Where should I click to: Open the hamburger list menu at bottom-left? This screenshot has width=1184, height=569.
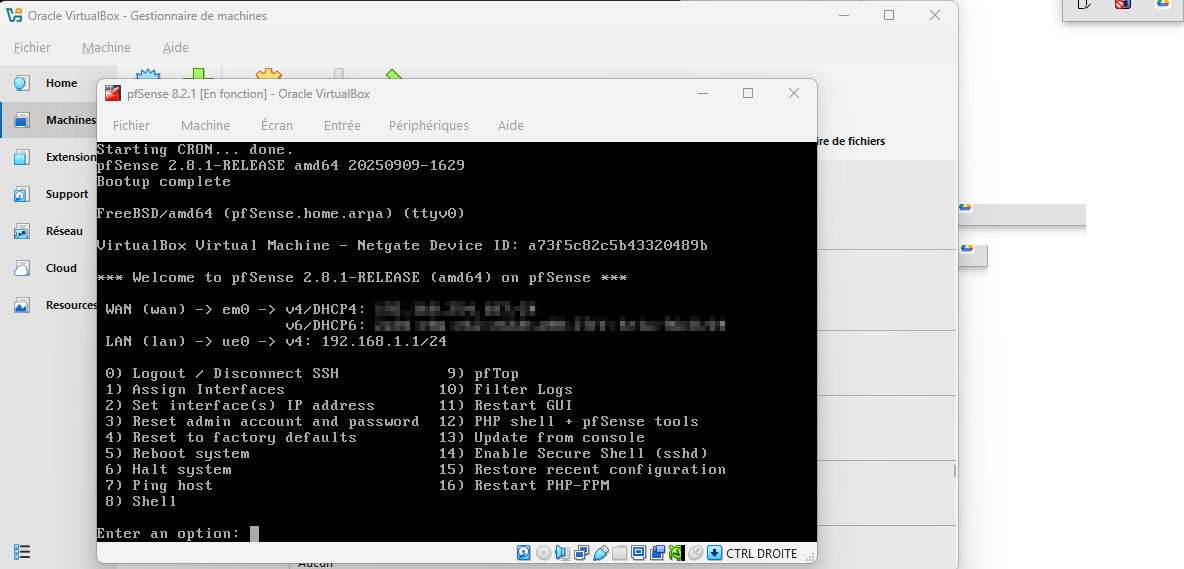click(22, 552)
